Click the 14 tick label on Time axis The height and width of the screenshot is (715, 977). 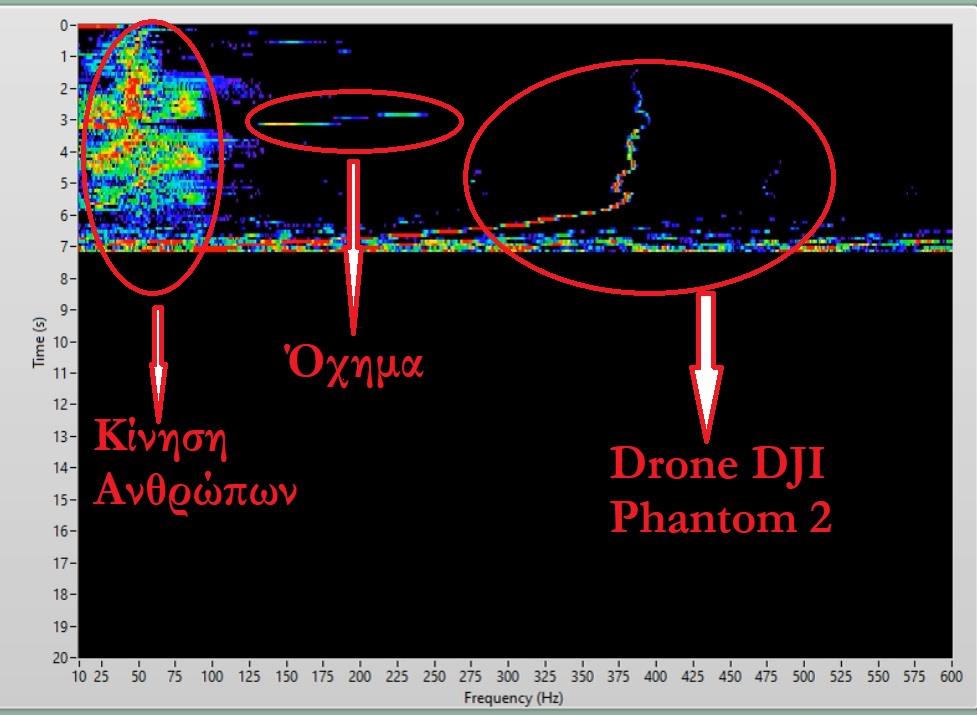pos(61,468)
